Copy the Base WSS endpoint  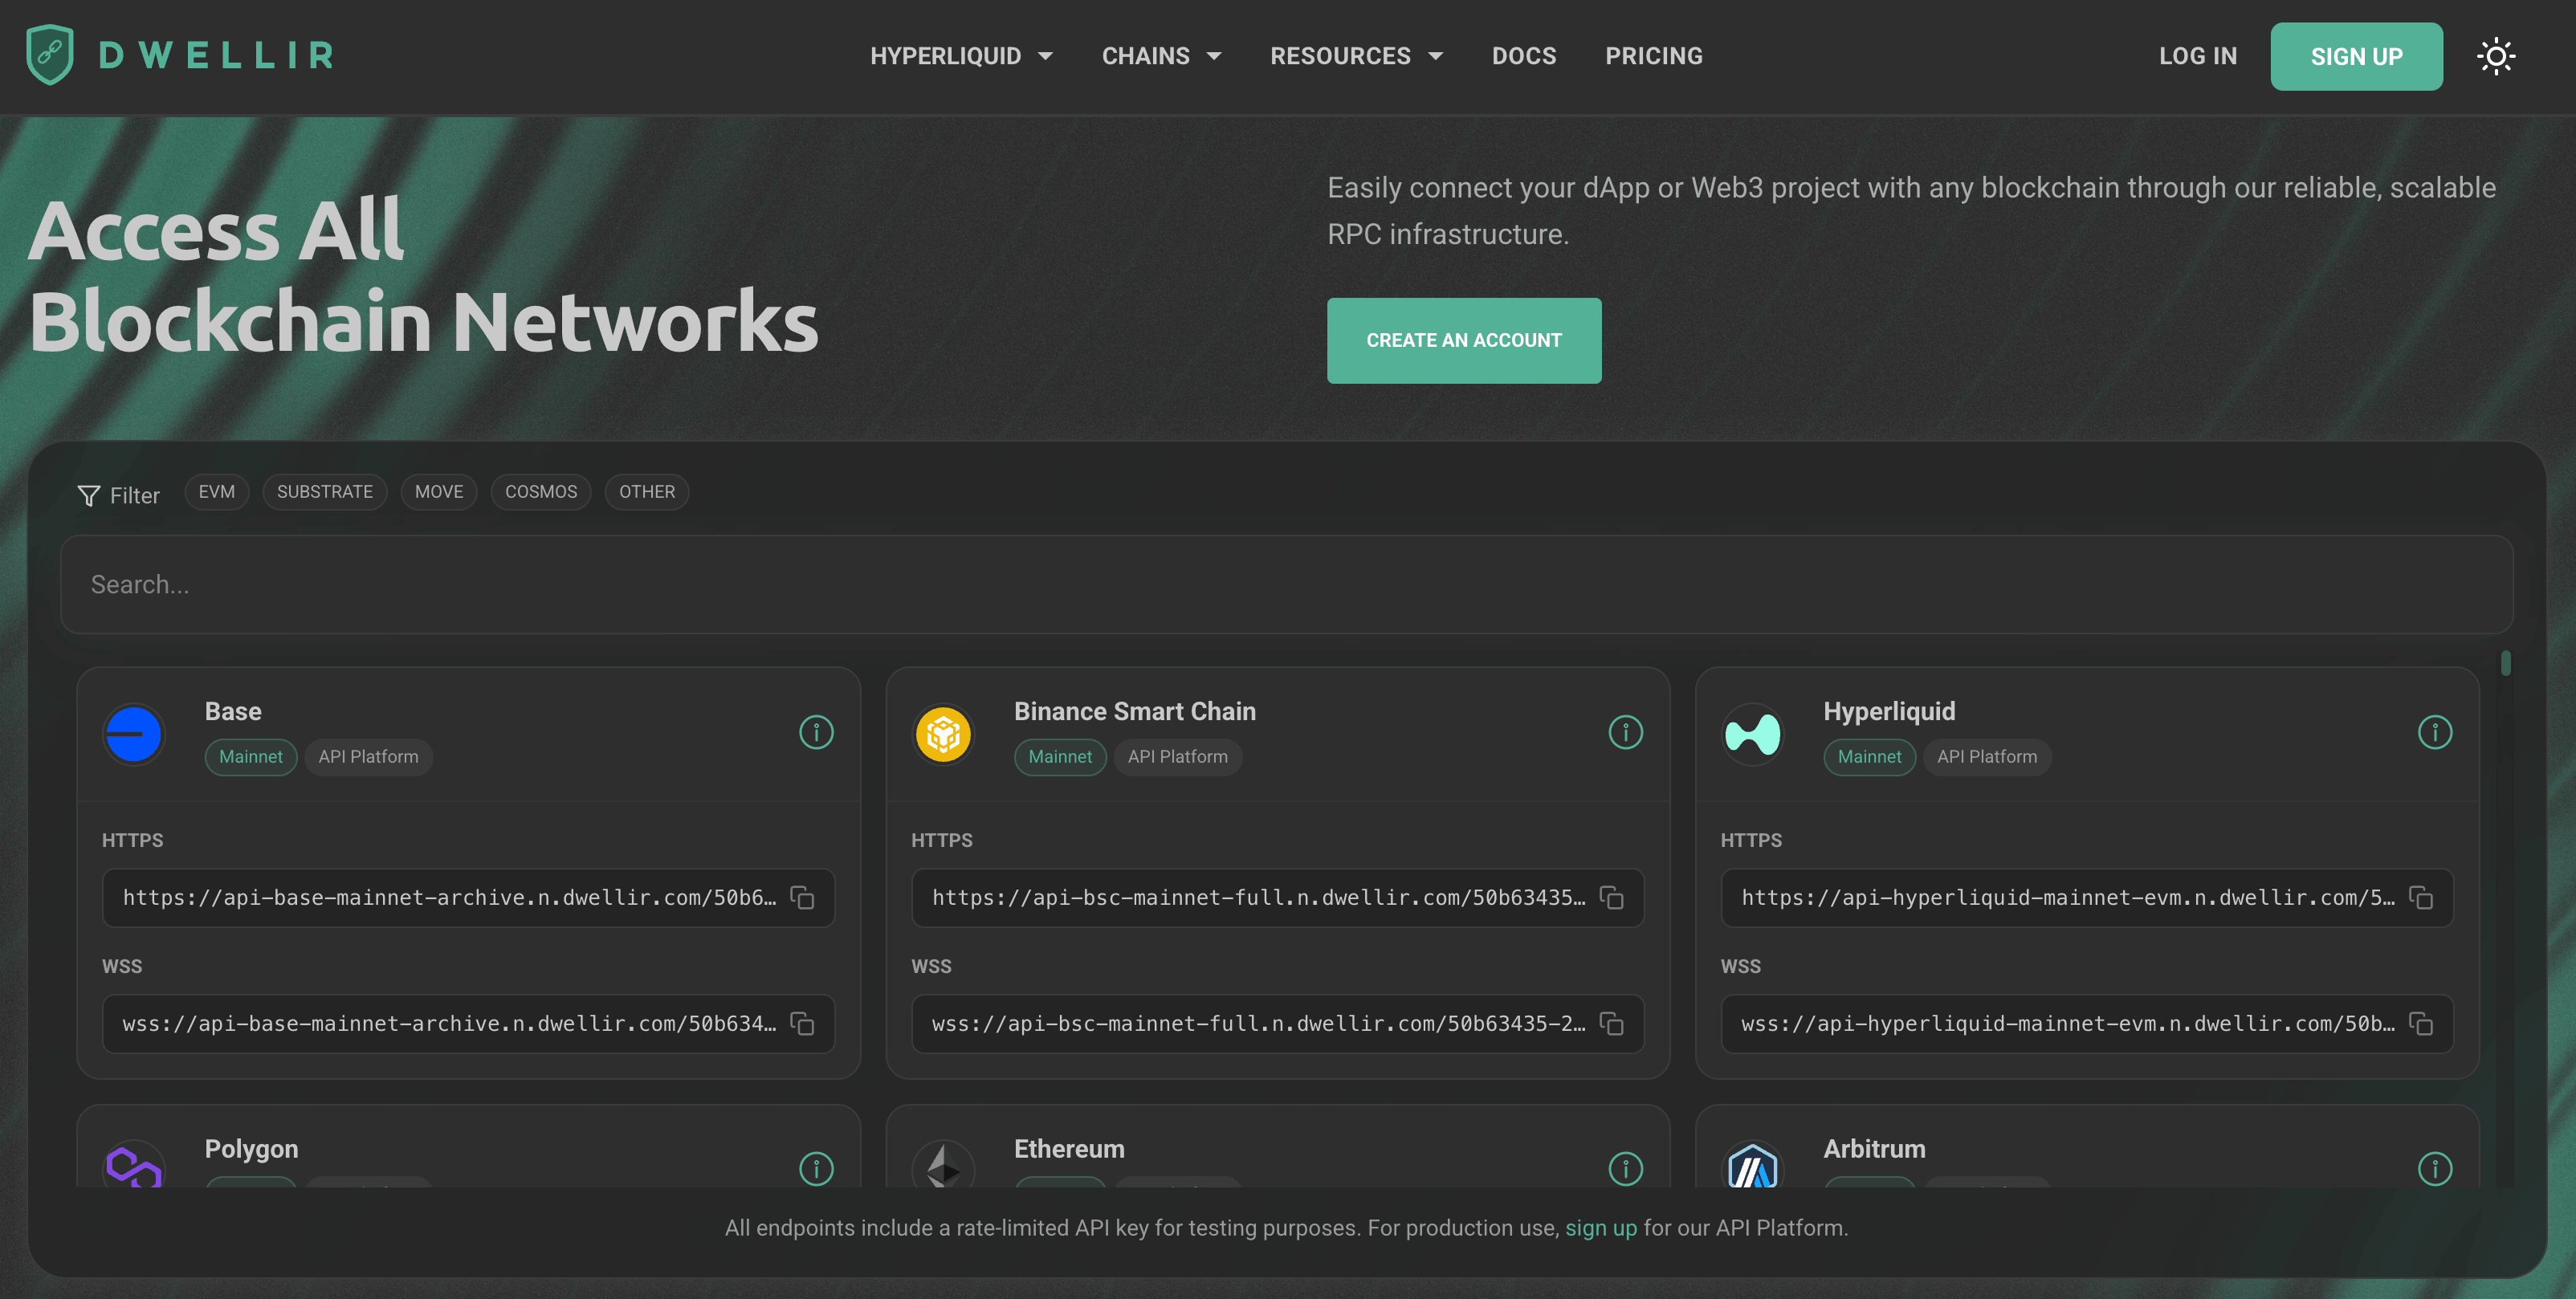tap(802, 1023)
